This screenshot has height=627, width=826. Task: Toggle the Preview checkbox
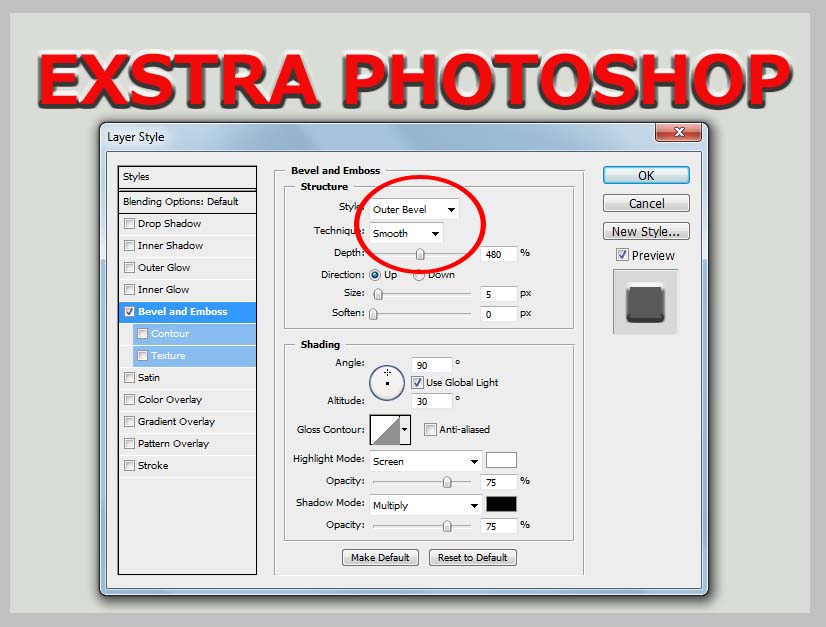click(622, 255)
